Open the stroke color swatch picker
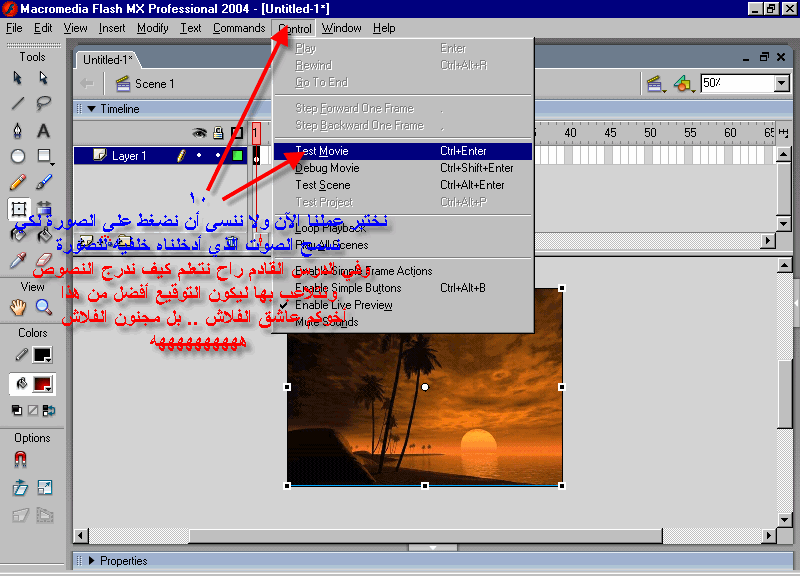 pyautogui.click(x=42, y=355)
